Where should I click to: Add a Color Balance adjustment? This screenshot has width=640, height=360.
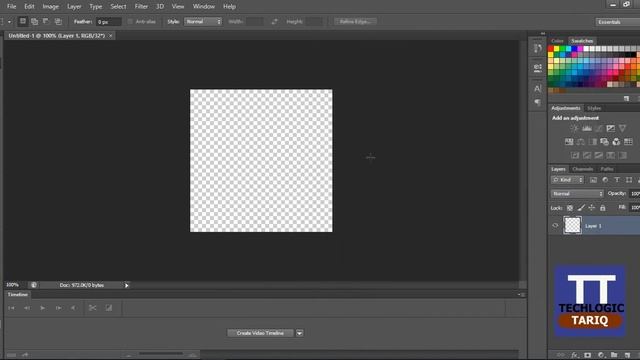click(x=580, y=142)
